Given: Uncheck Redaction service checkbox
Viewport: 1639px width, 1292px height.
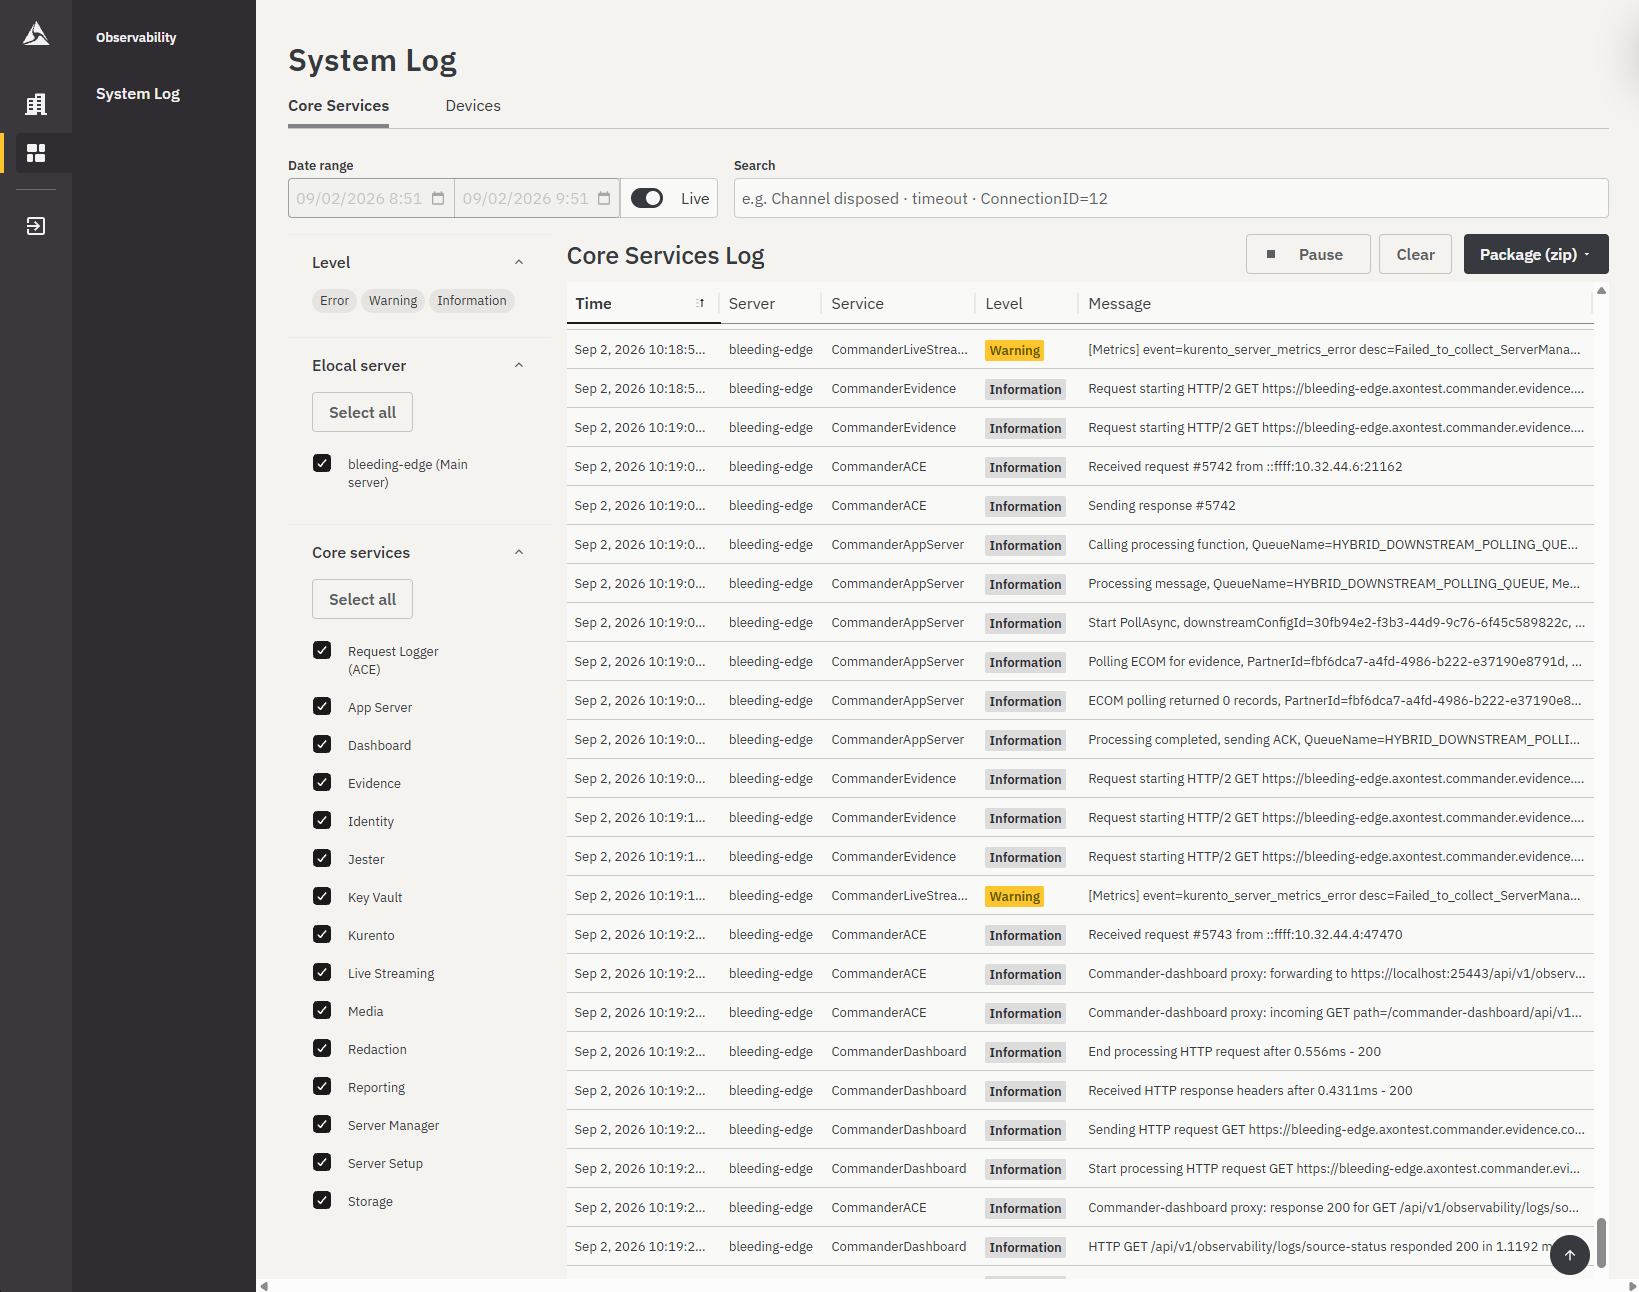Looking at the screenshot, I should pyautogui.click(x=322, y=1048).
